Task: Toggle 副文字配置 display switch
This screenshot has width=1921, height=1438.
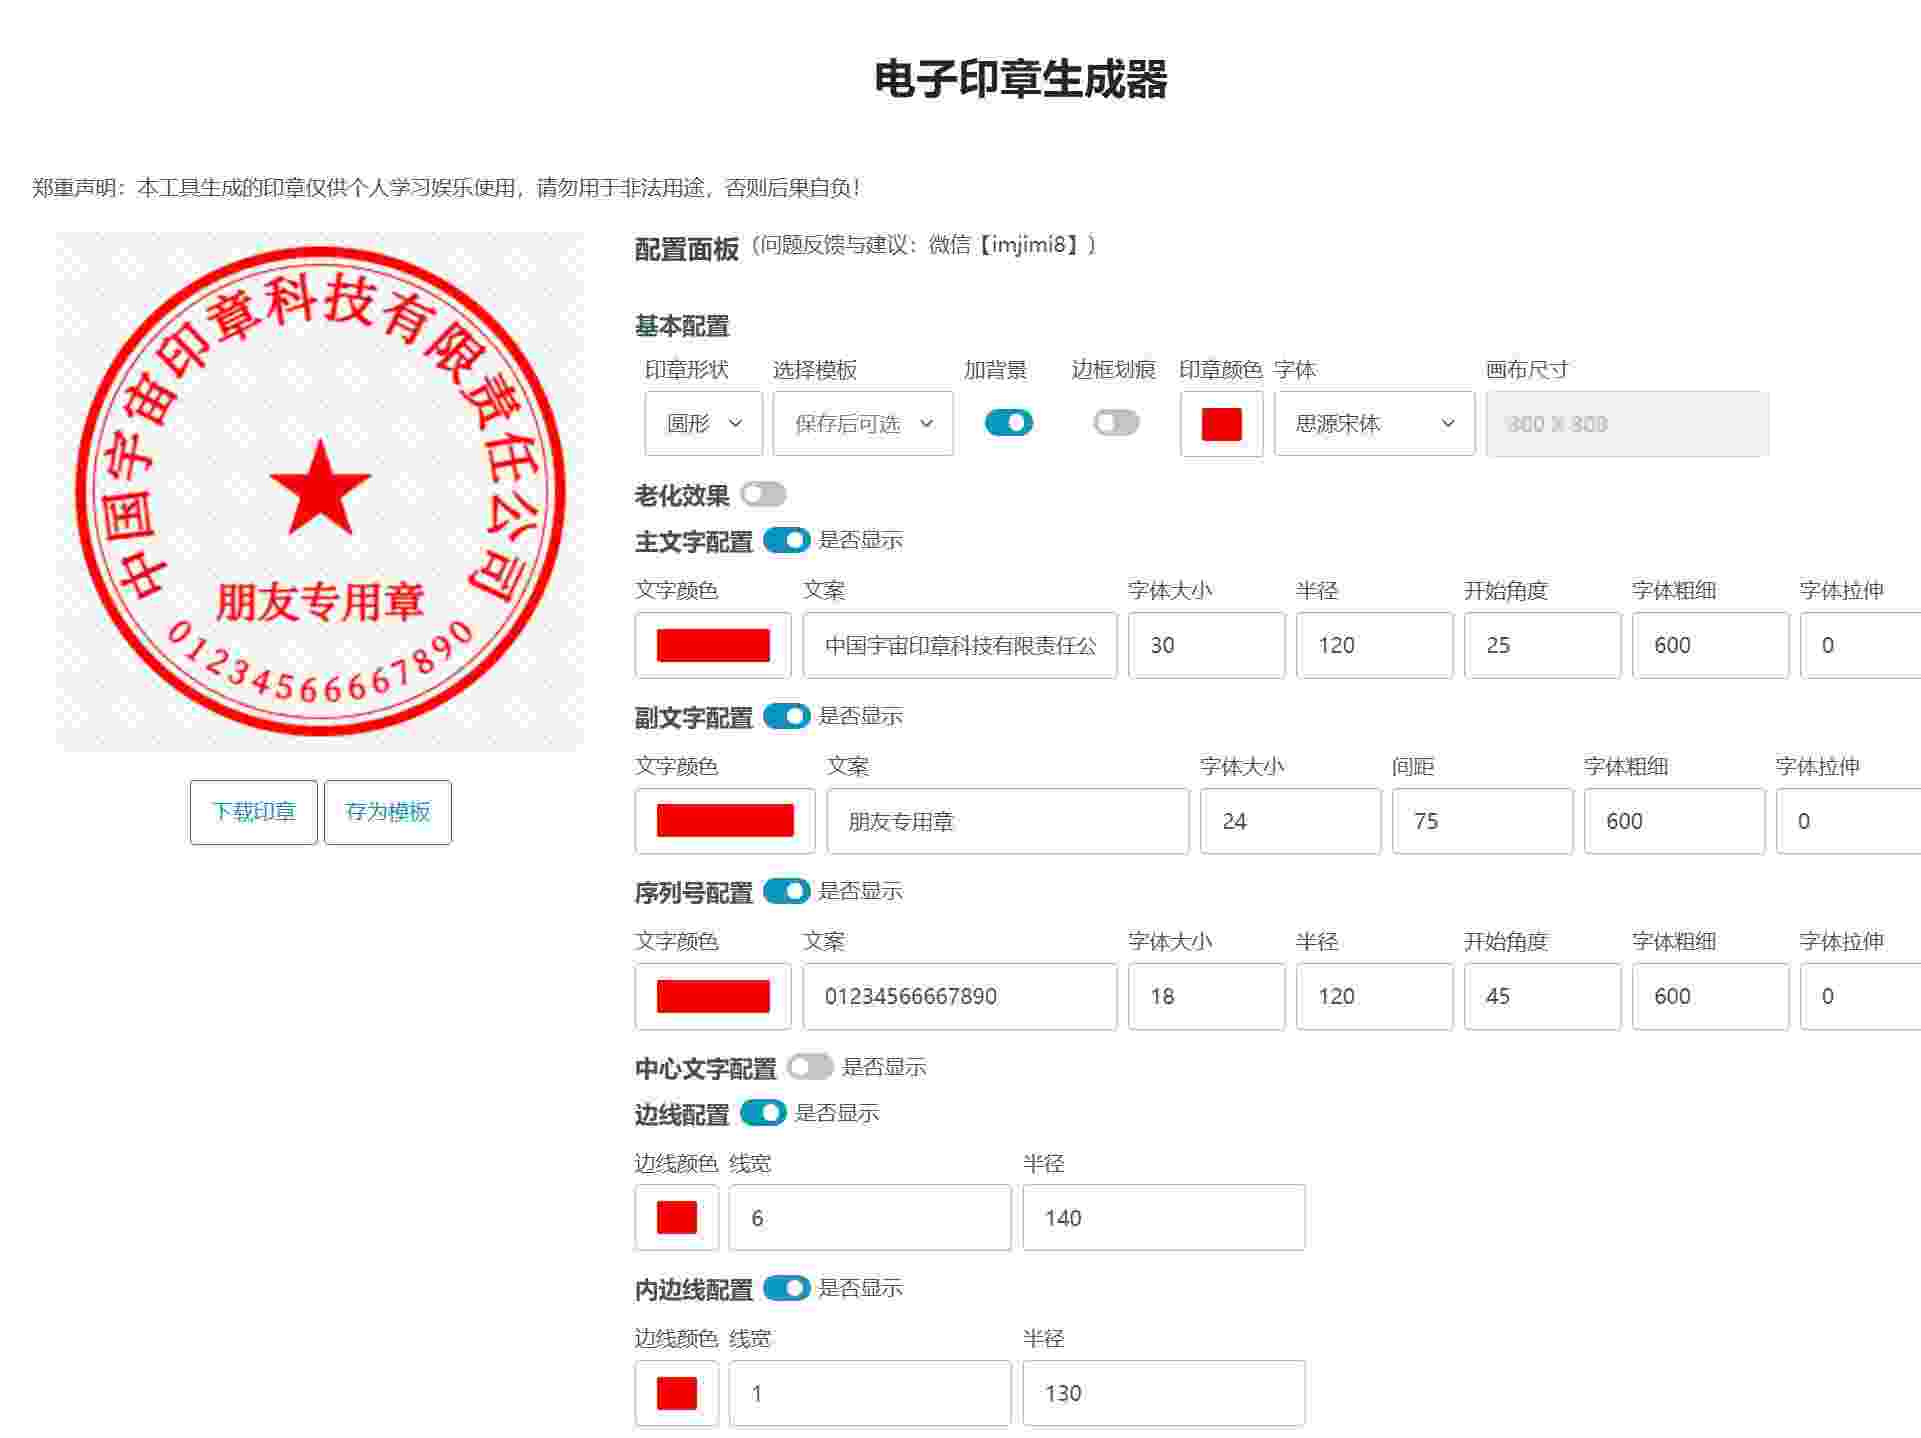Action: click(x=787, y=716)
